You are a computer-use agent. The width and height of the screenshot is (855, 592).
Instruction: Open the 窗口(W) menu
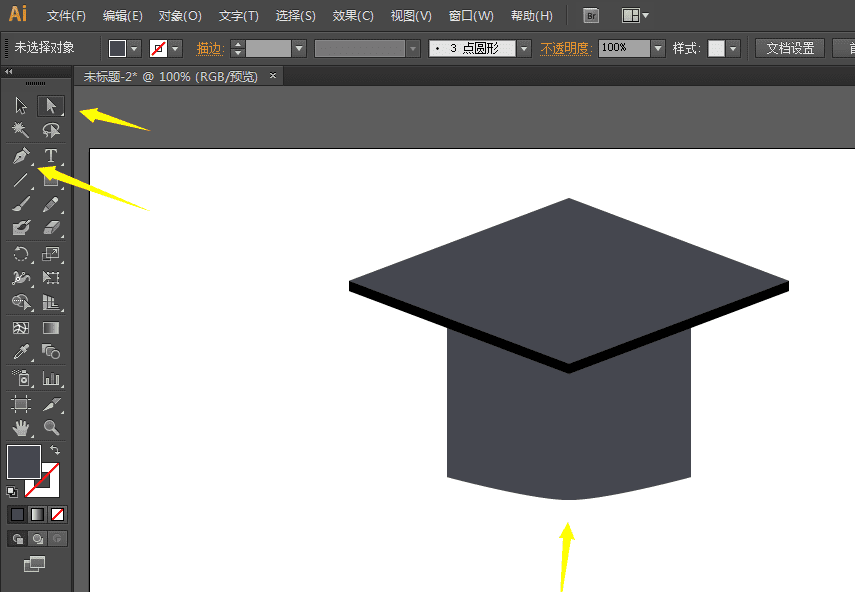470,16
